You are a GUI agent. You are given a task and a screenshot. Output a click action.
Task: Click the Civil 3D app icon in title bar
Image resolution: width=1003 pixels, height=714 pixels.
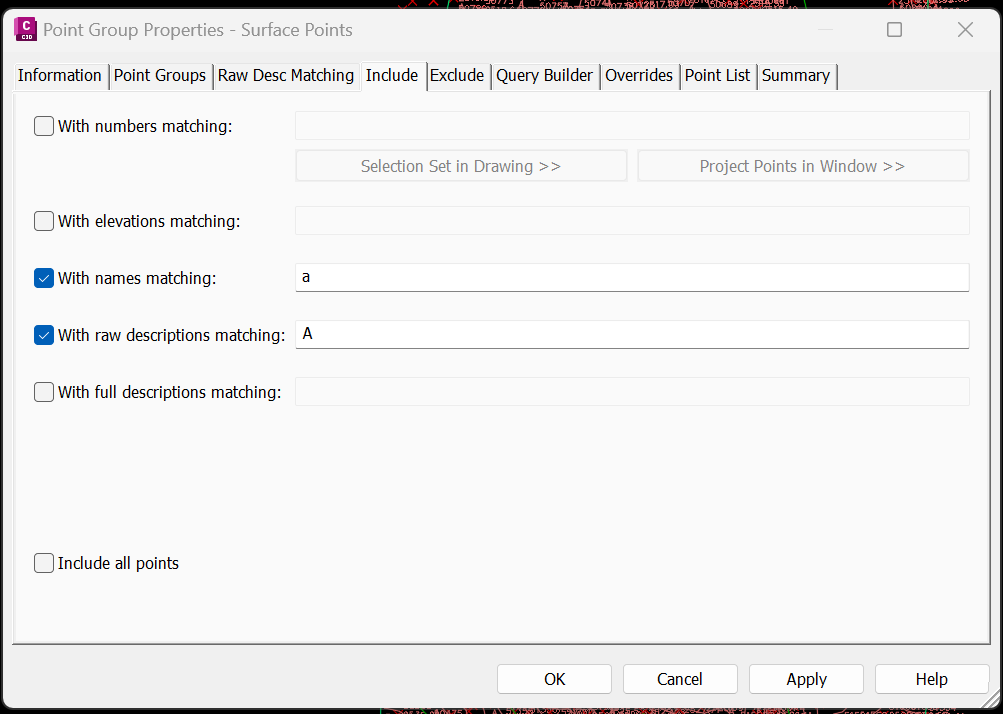26,30
